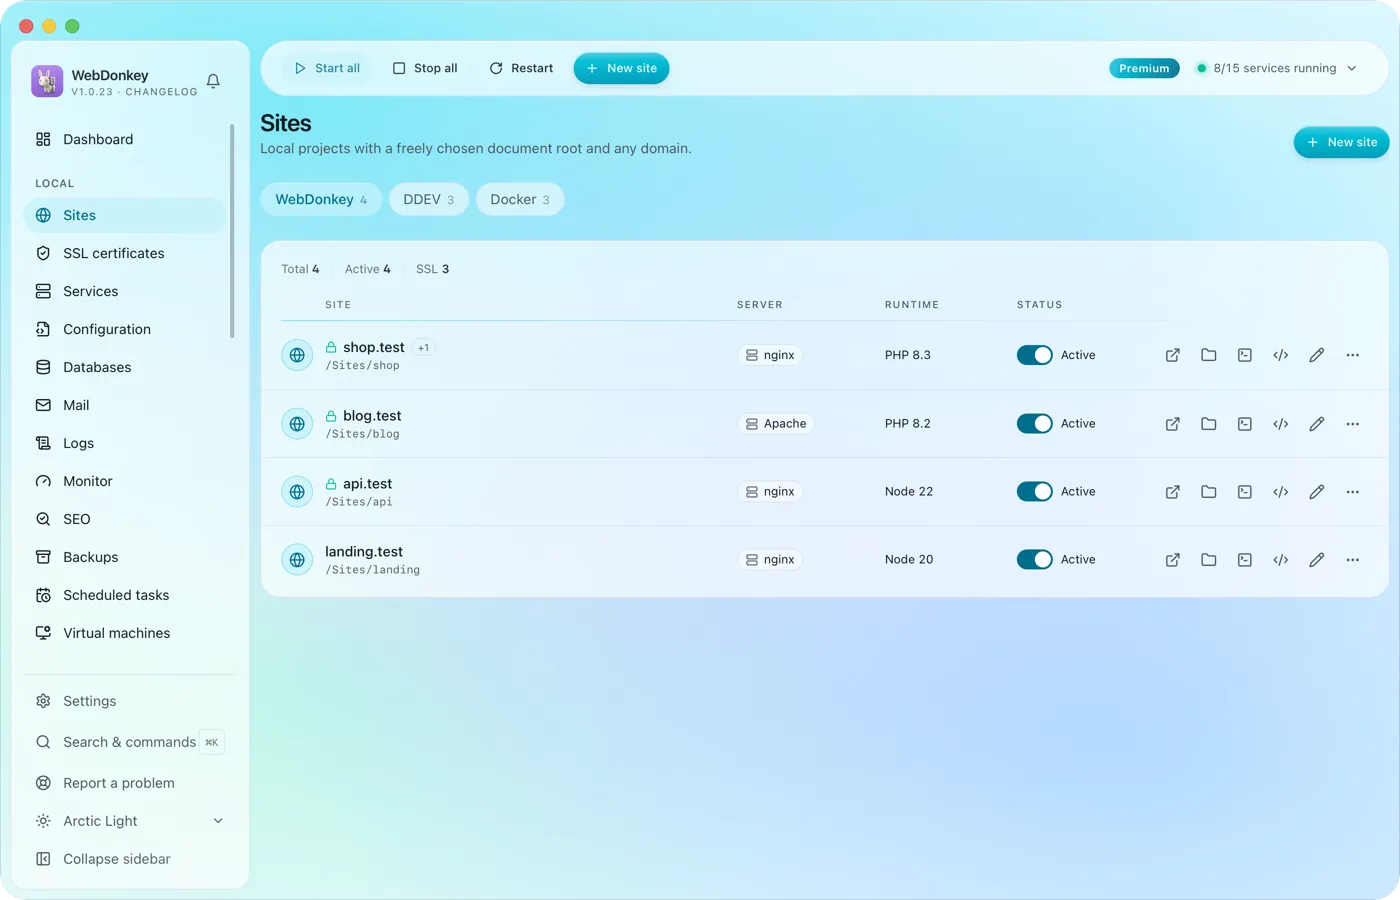The height and width of the screenshot is (900, 1400).
Task: Toggle api.test active switch
Action: tap(1035, 492)
